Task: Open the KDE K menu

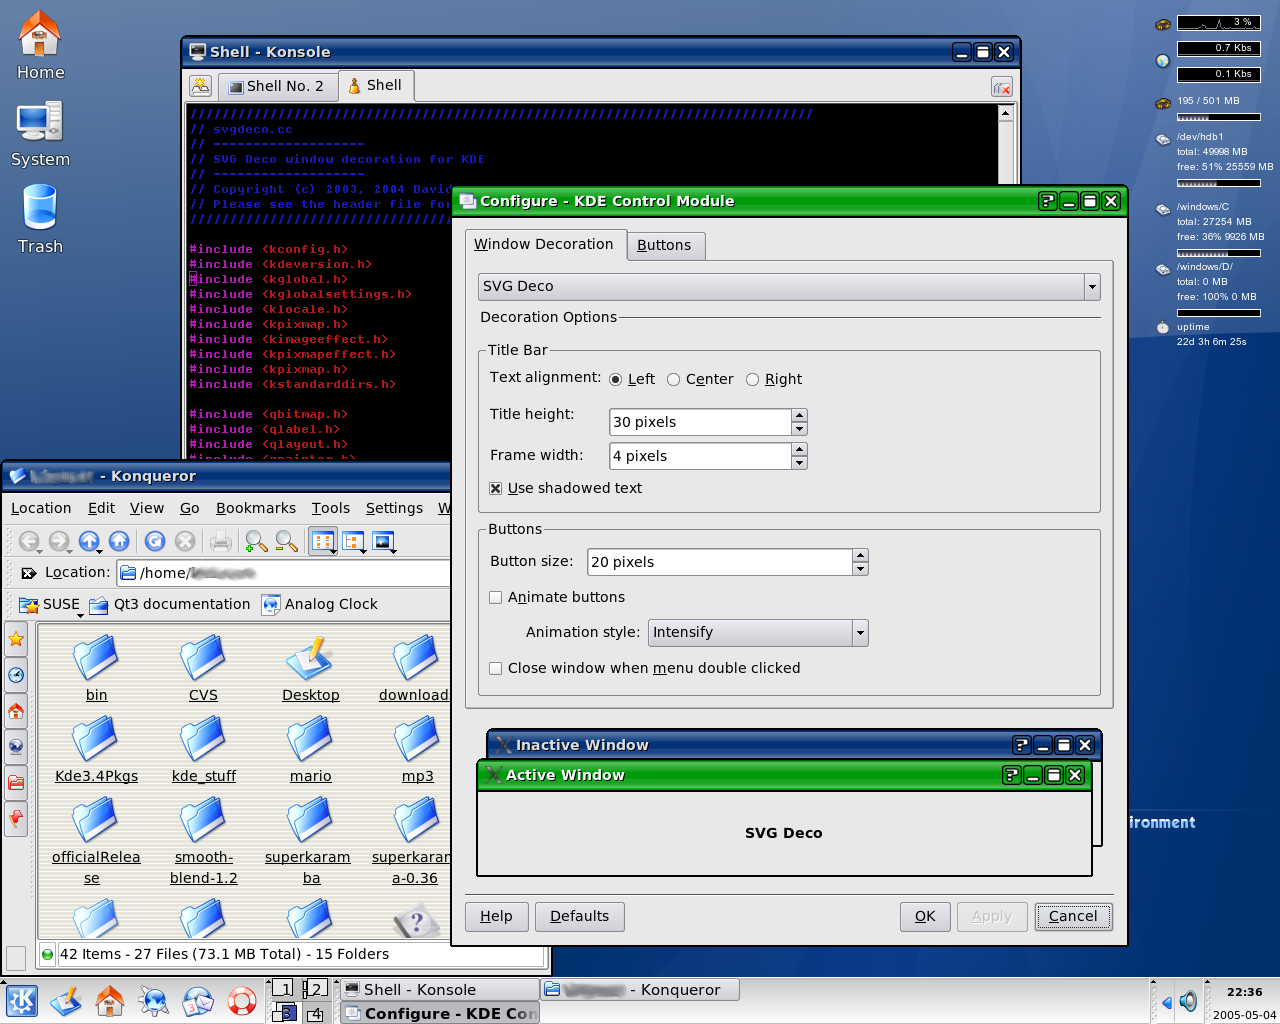Action: point(21,1000)
